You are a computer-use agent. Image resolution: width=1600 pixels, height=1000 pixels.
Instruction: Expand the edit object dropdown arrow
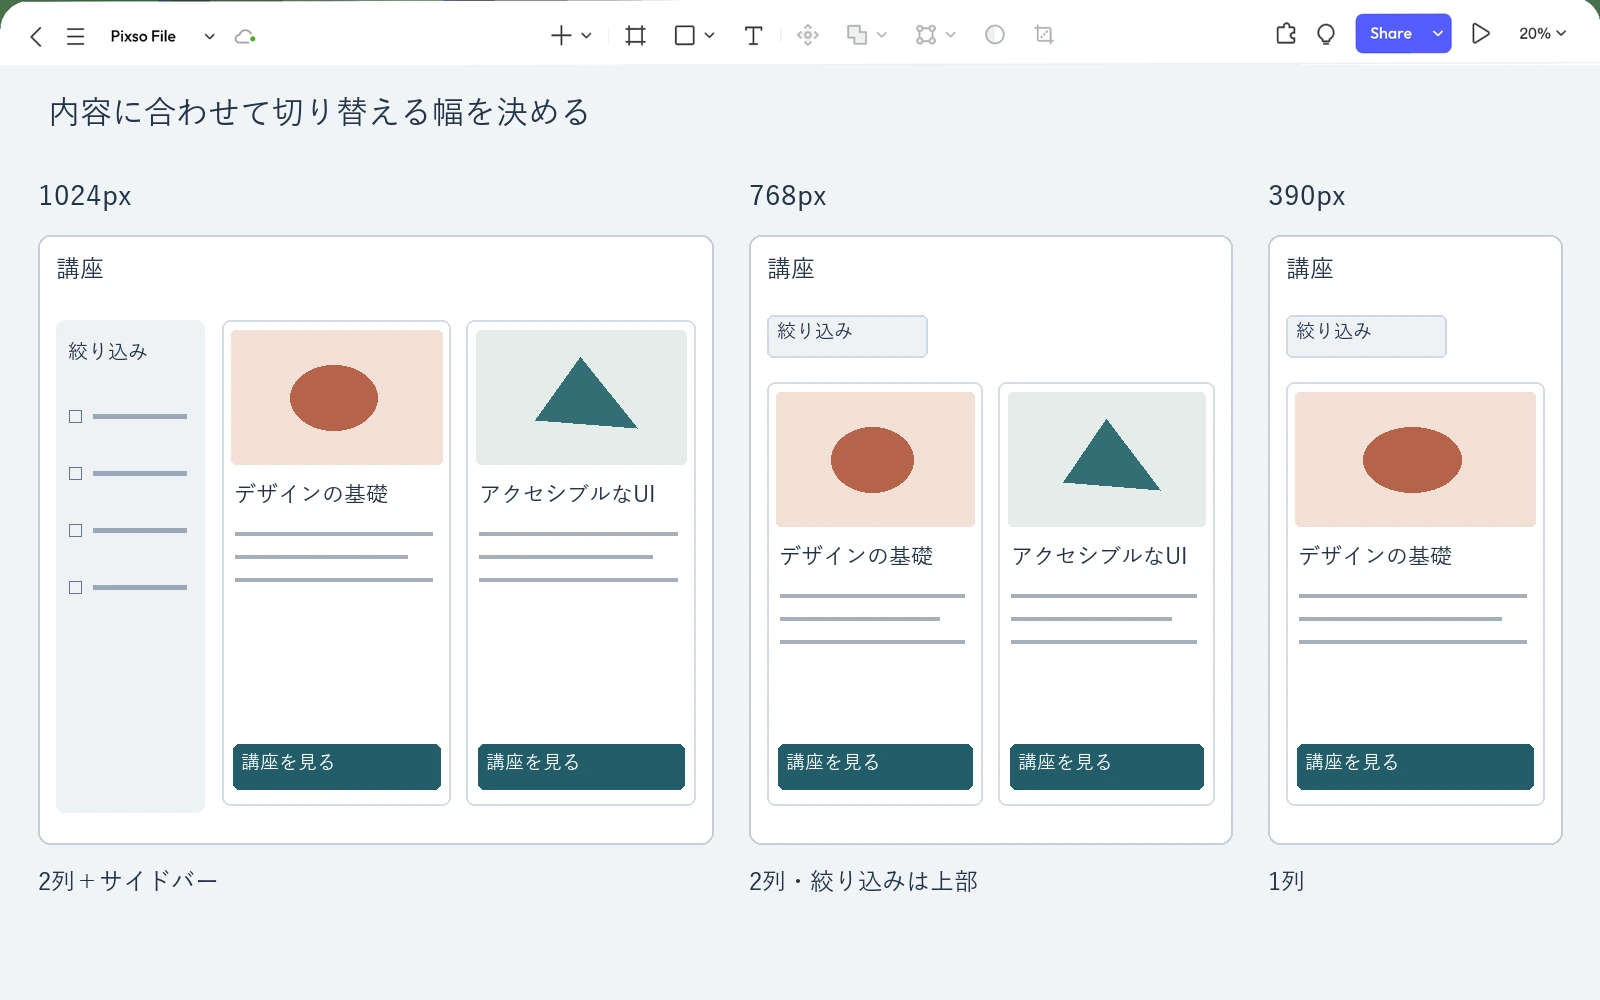pos(950,36)
